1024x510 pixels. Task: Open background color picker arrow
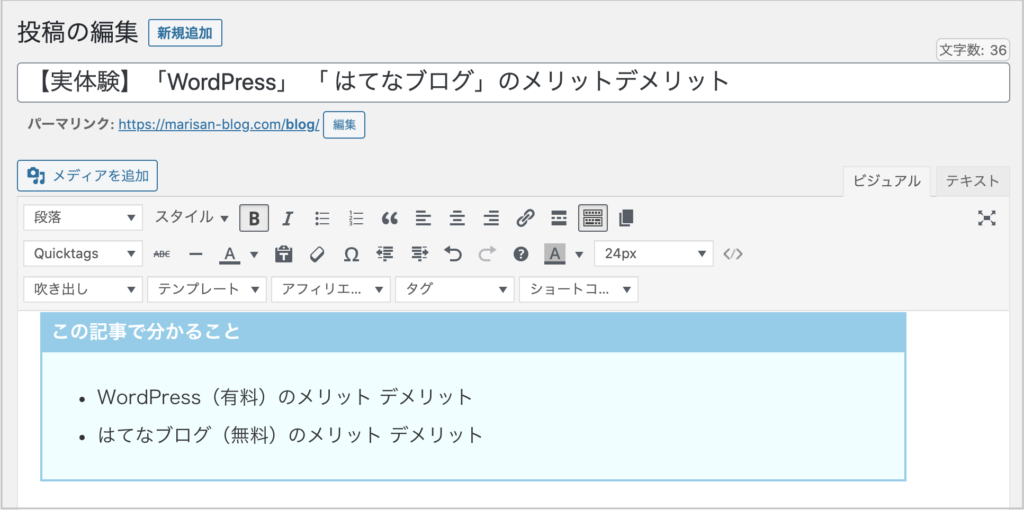(579, 254)
